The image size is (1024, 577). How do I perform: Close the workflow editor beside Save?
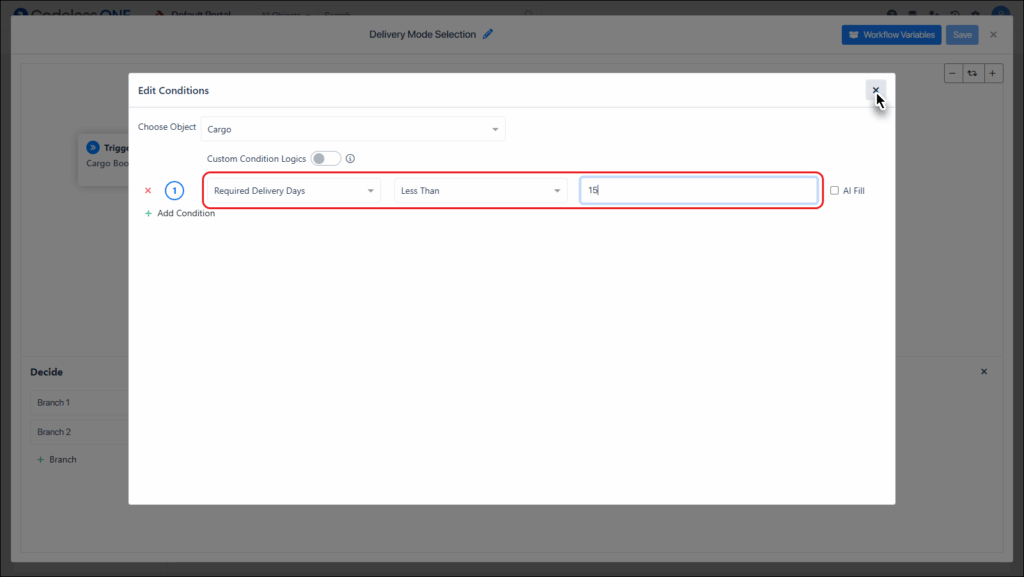click(993, 35)
